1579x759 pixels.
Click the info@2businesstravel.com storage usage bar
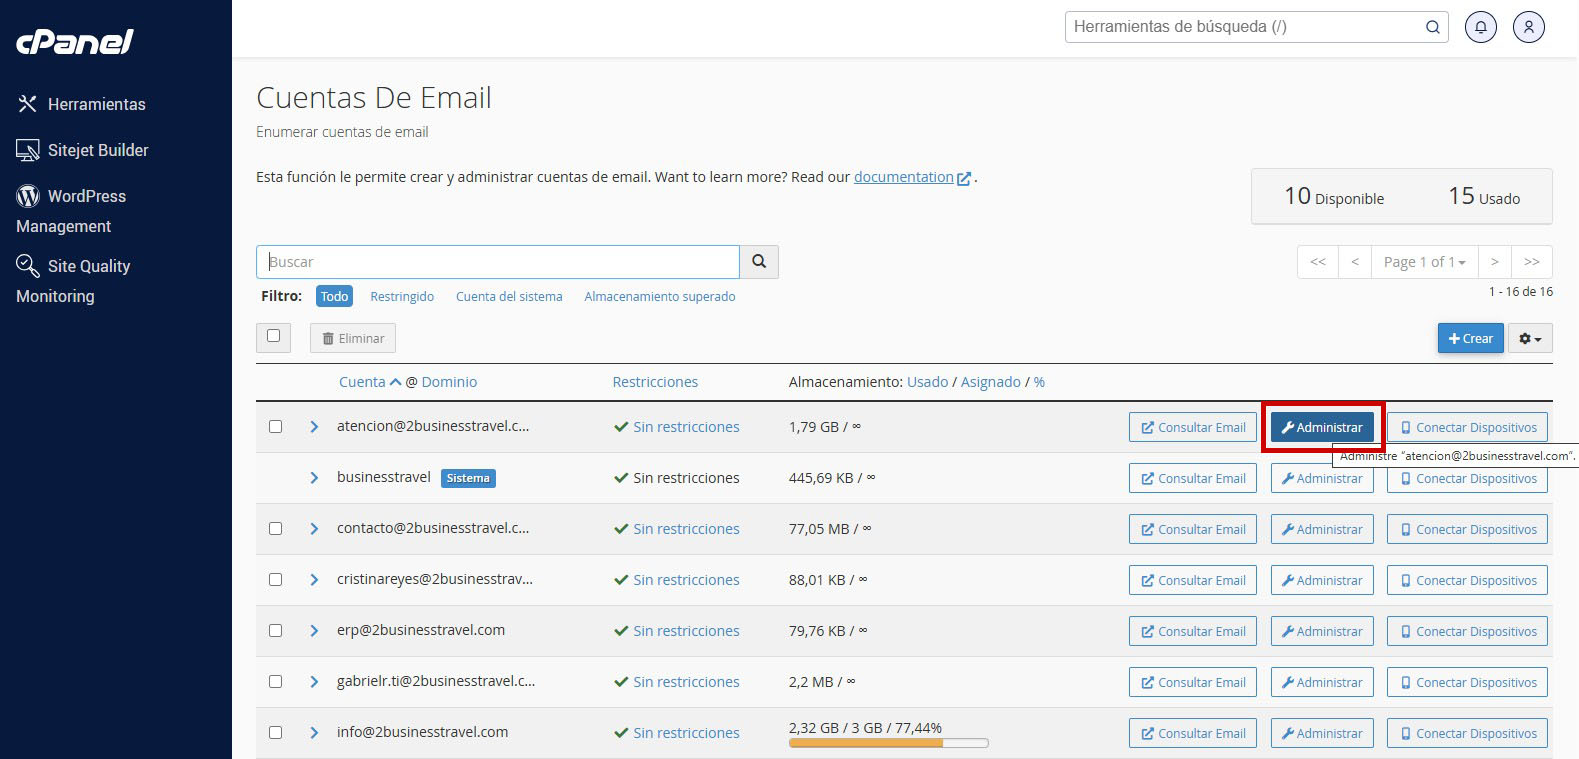tap(888, 743)
